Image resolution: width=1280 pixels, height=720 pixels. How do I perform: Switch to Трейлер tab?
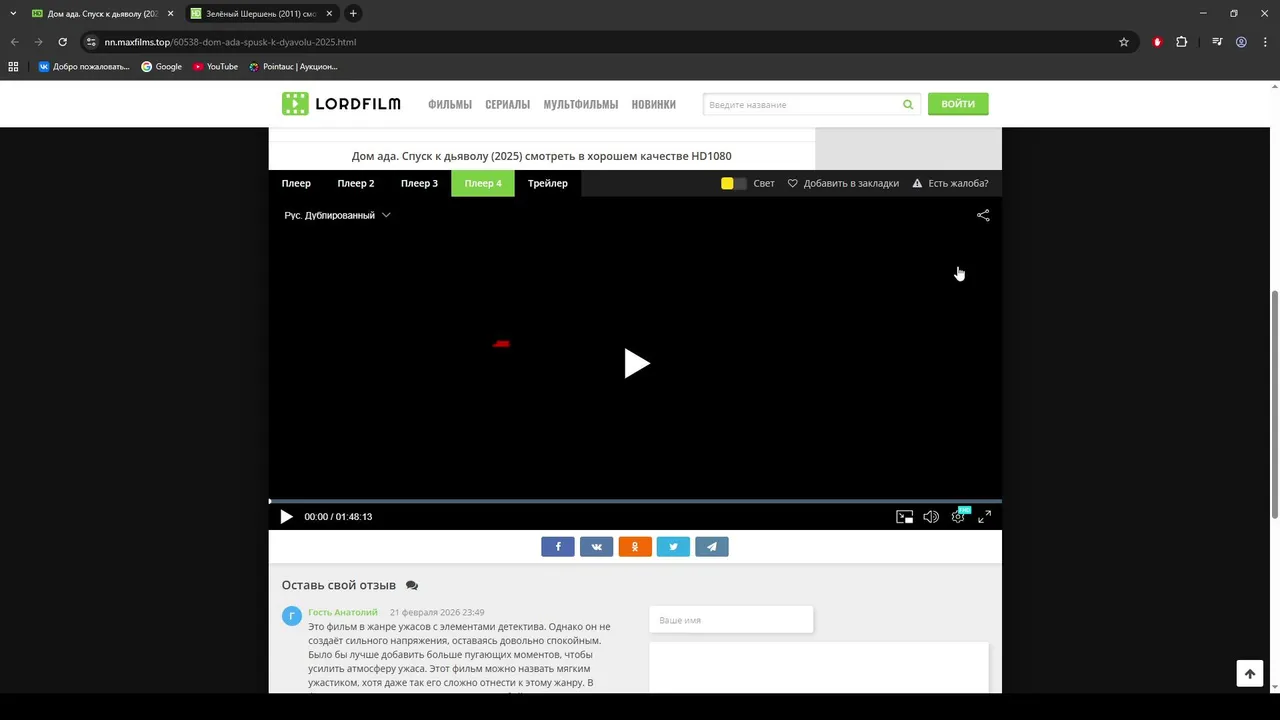point(548,183)
